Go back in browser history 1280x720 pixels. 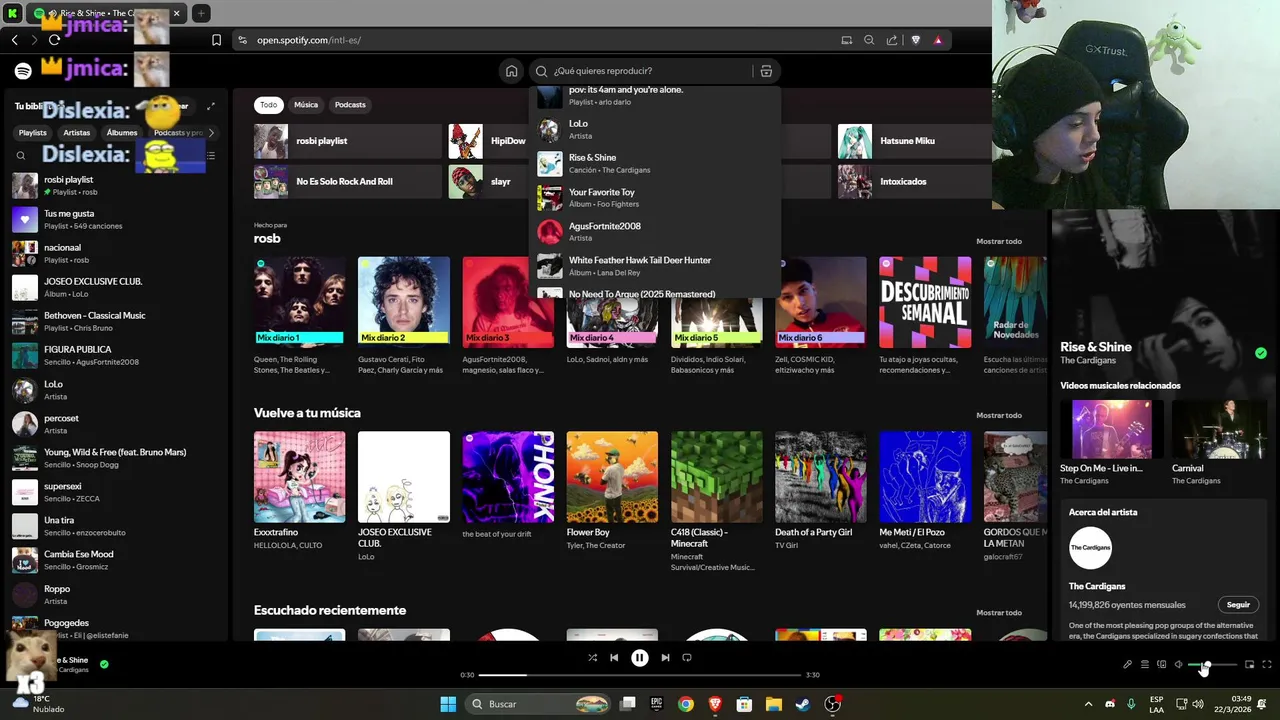(x=14, y=40)
